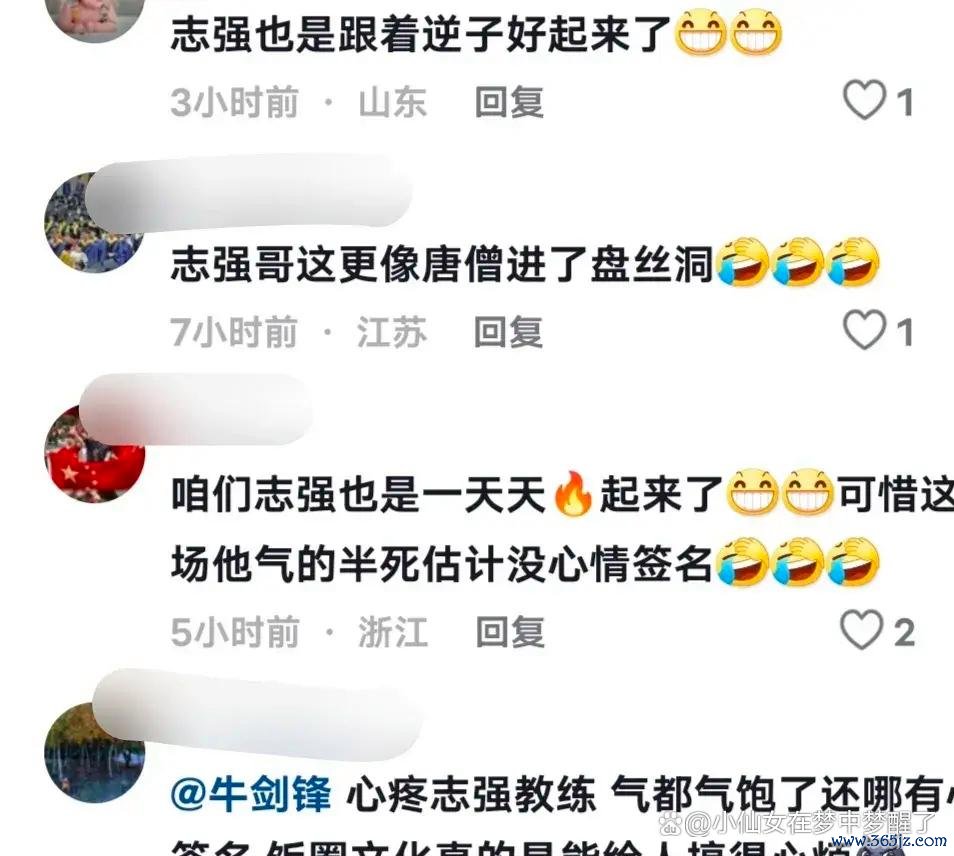Reply to the 5小时前 浙江 comment
The width and height of the screenshot is (954, 856).
tap(510, 632)
